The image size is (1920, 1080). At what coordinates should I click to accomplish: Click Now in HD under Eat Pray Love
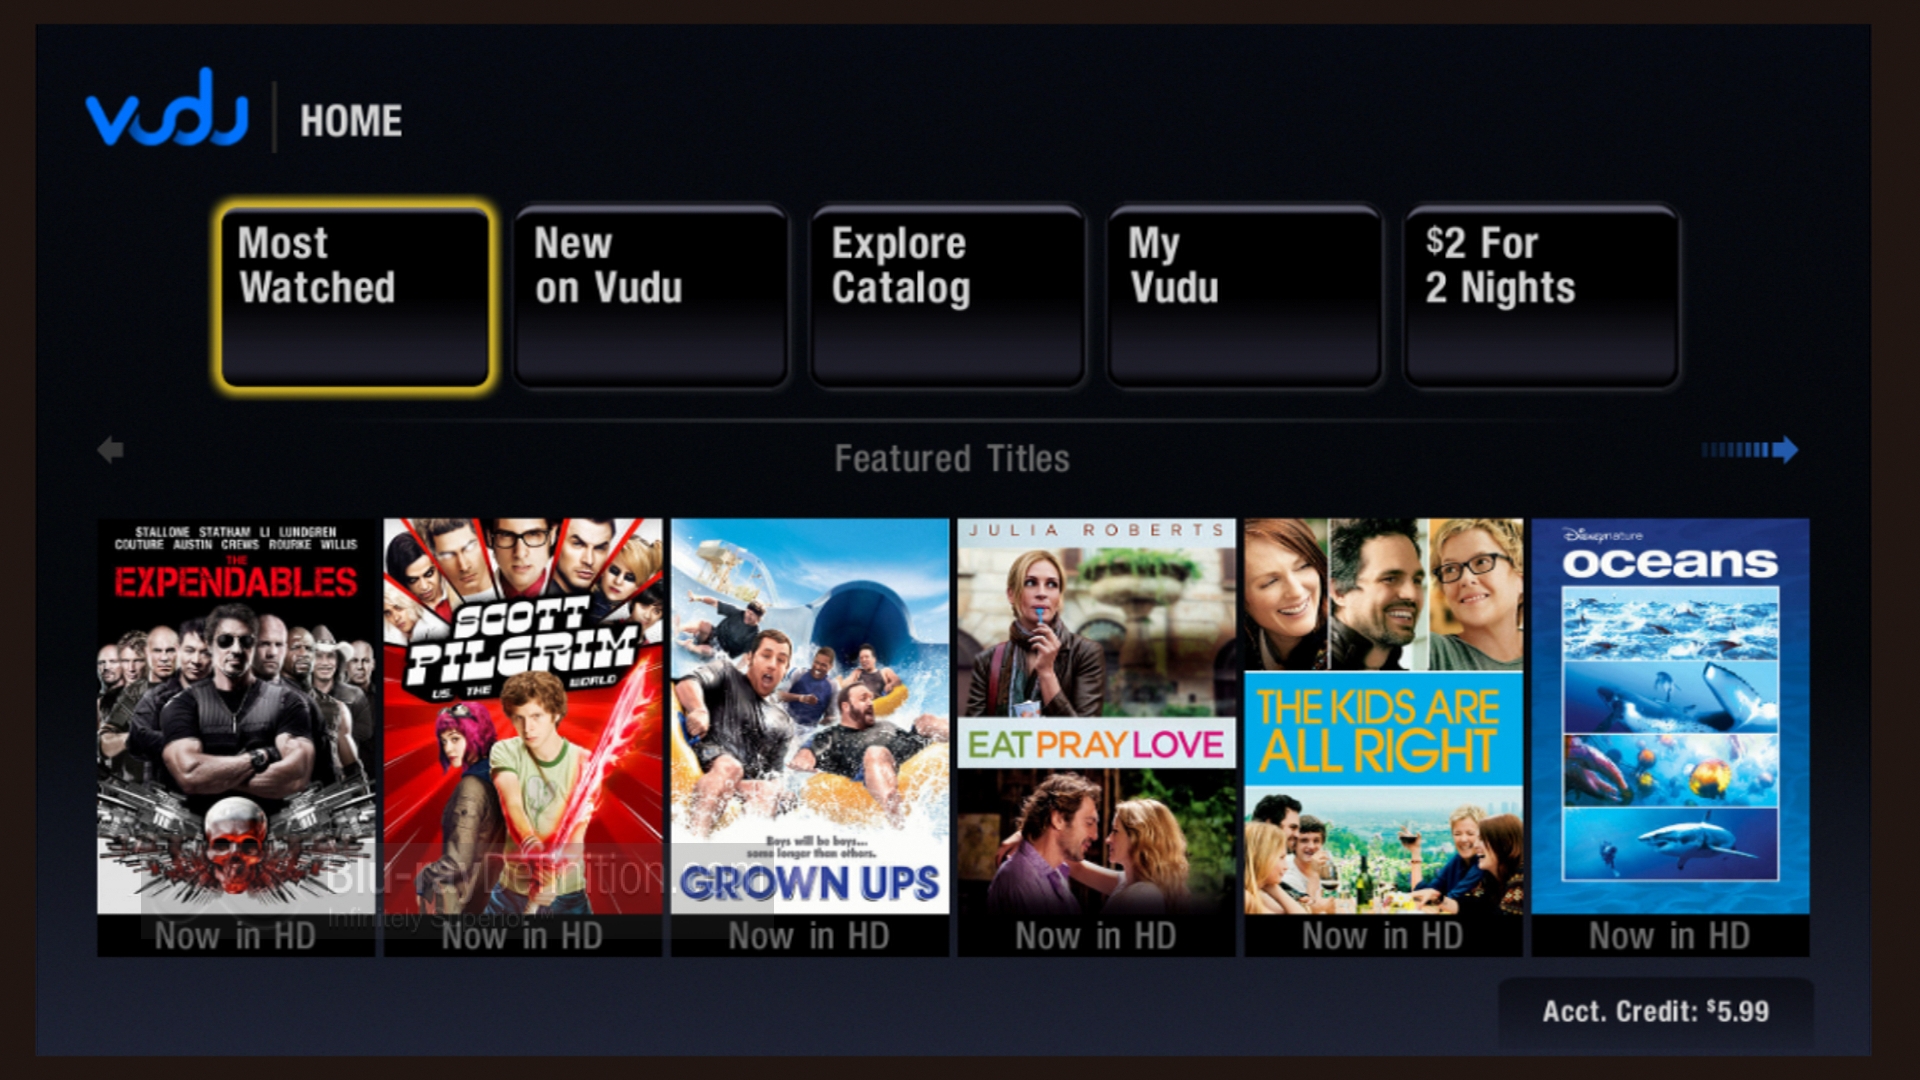(1096, 936)
